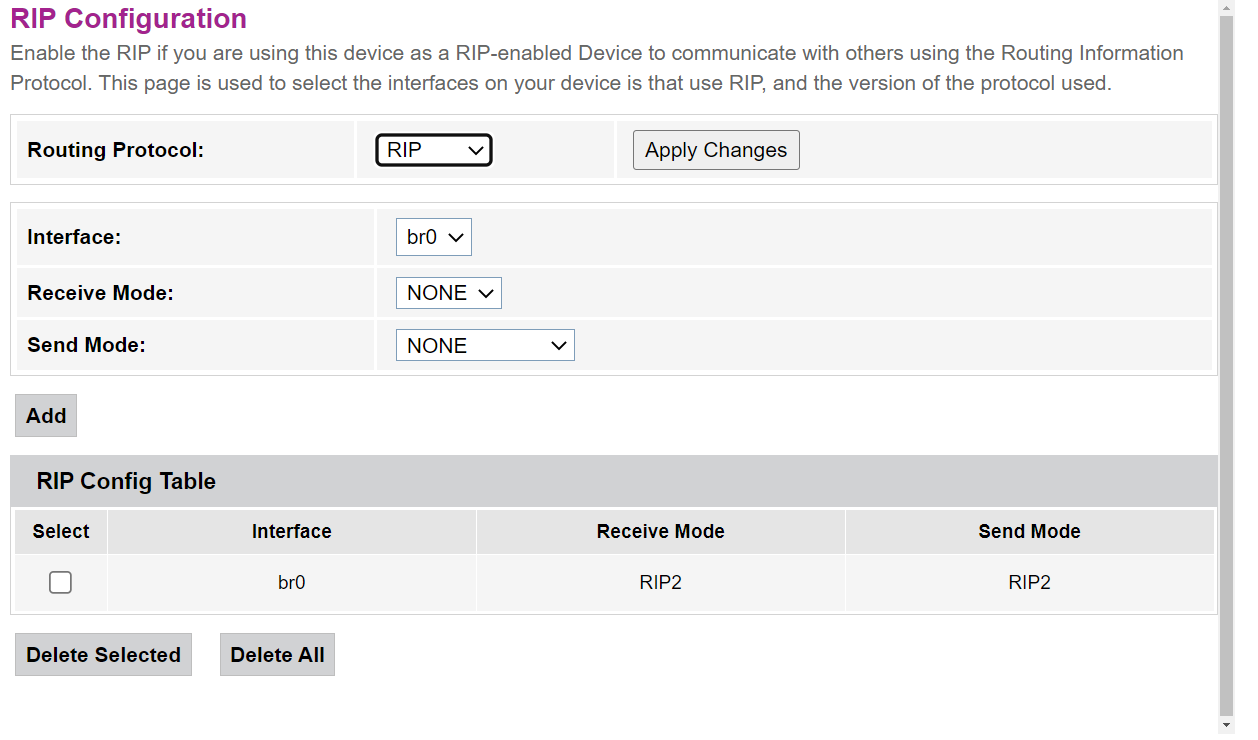
Task: Open the Send Mode selector in the form
Action: pos(485,346)
